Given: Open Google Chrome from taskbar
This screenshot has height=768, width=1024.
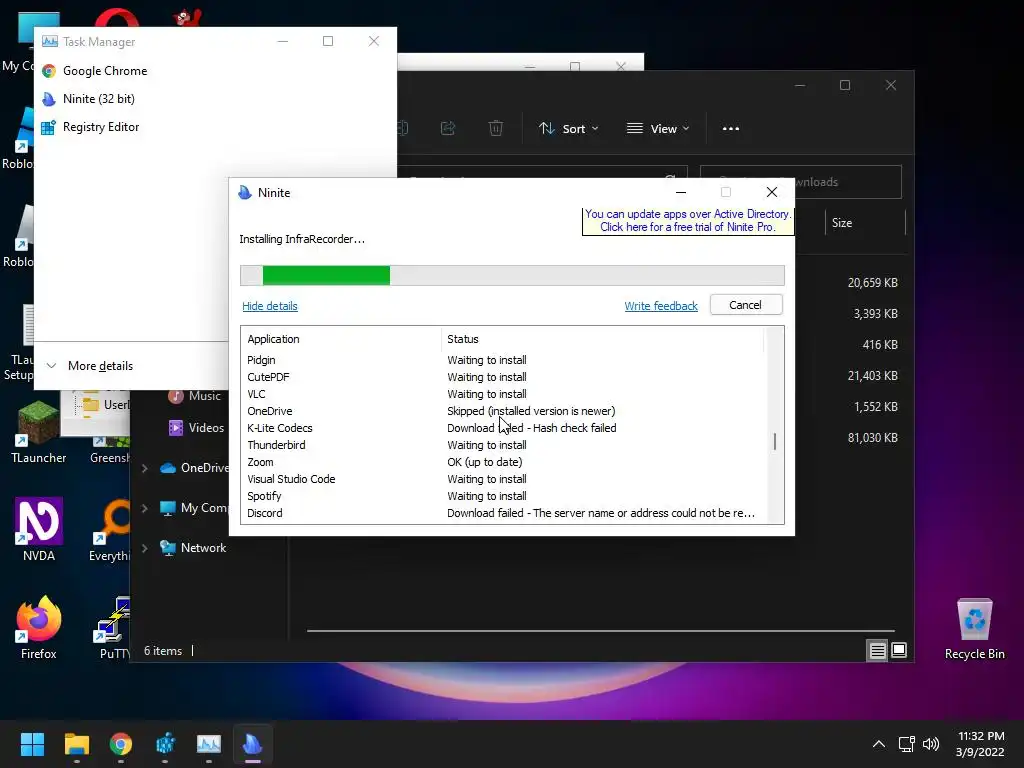Looking at the screenshot, I should pos(121,744).
